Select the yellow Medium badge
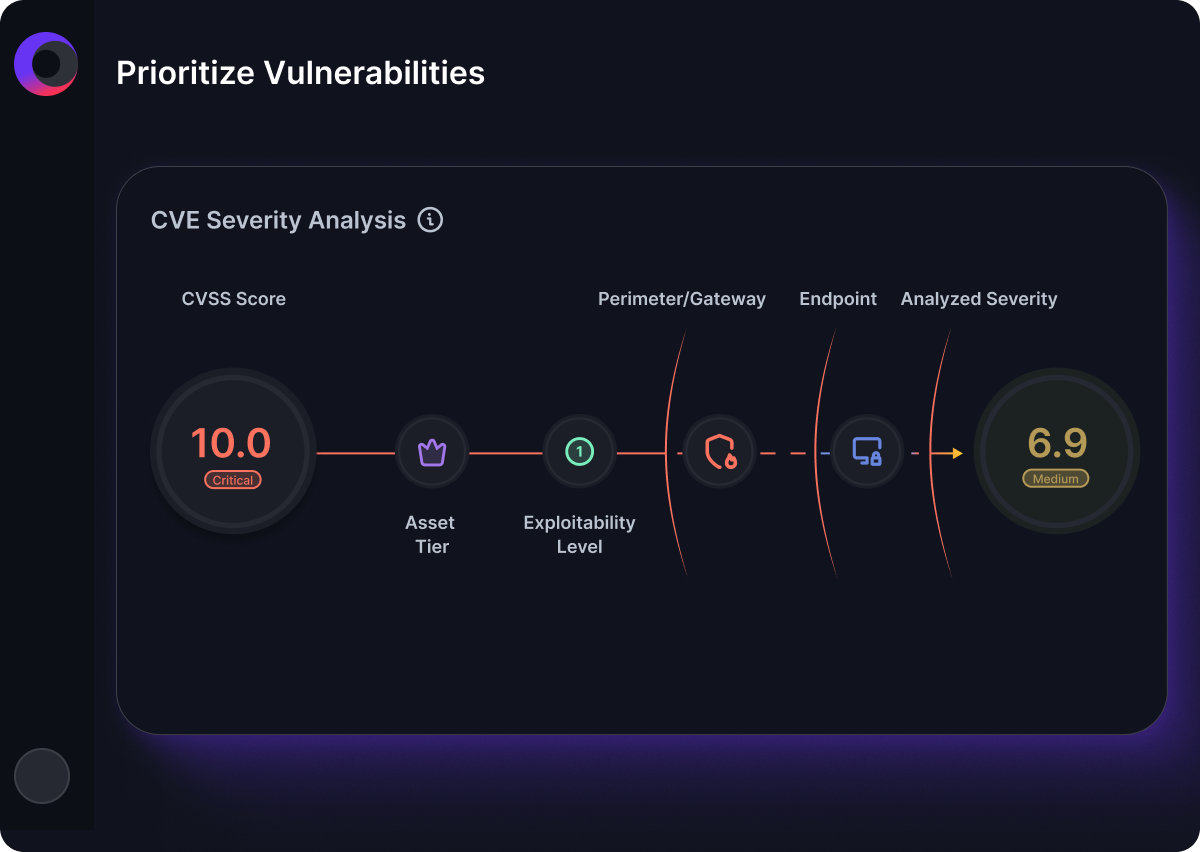This screenshot has width=1200, height=852. (1056, 479)
